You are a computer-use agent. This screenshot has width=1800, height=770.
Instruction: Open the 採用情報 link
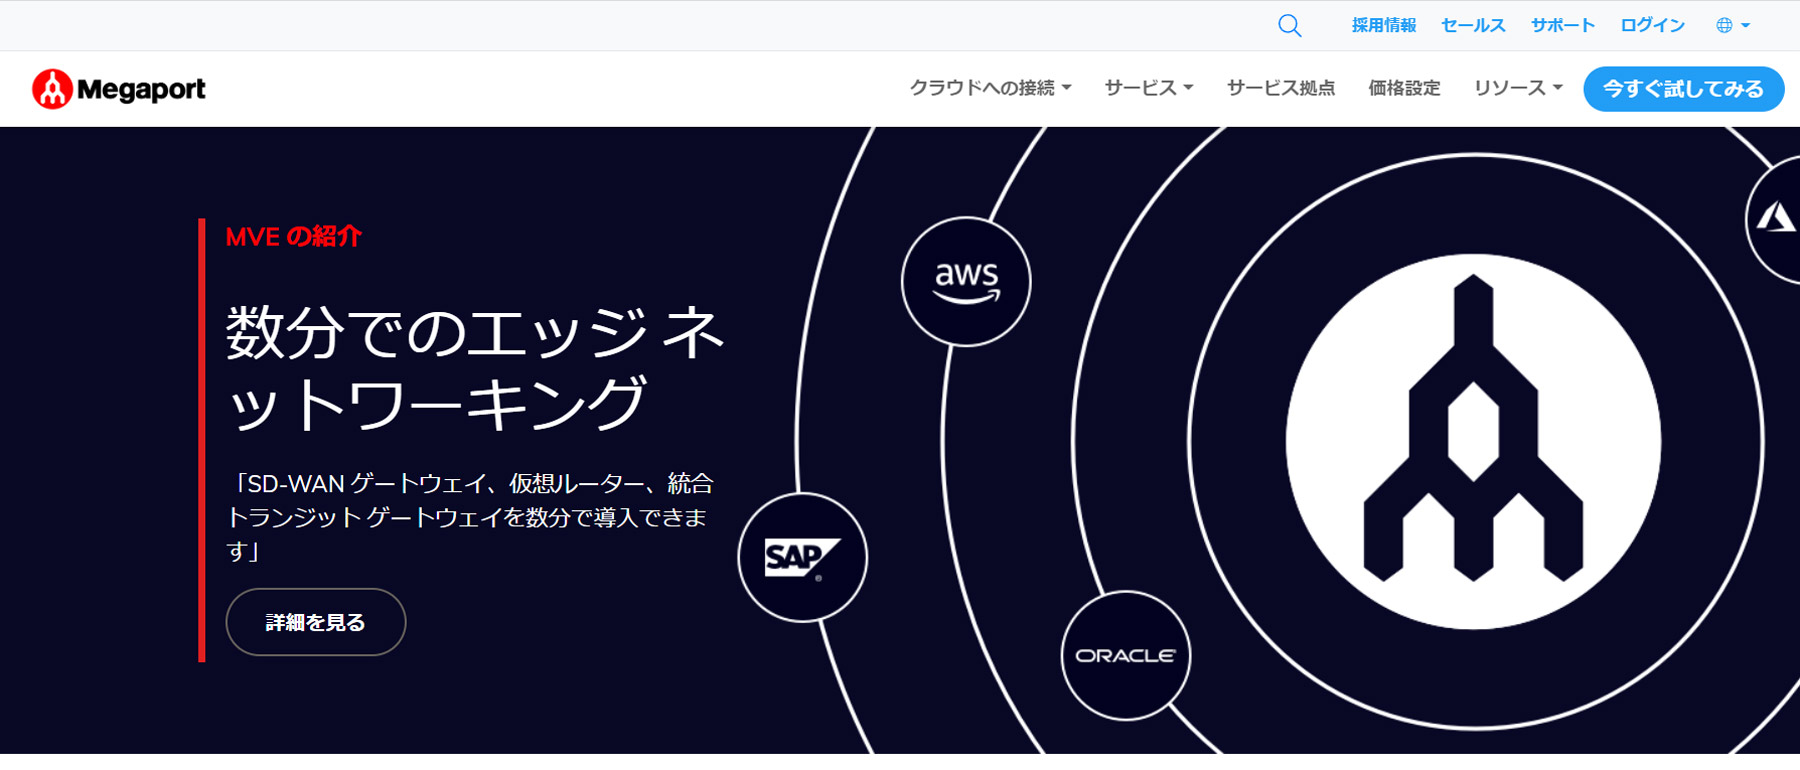click(x=1384, y=26)
